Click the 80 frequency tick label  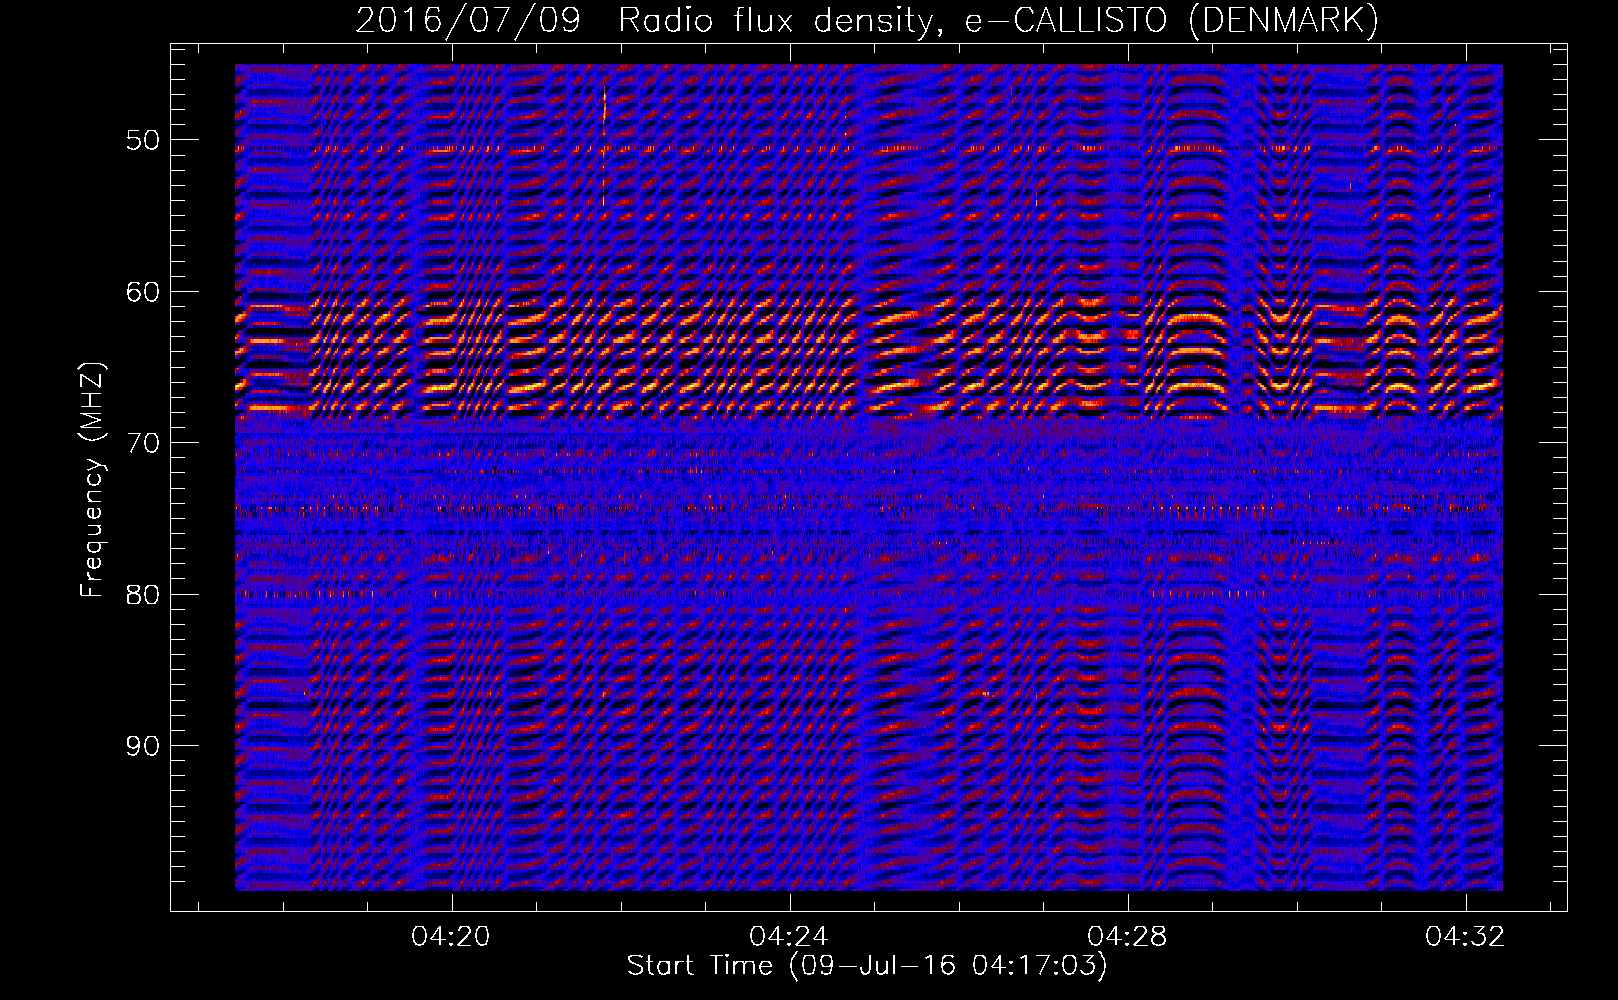[x=142, y=595]
